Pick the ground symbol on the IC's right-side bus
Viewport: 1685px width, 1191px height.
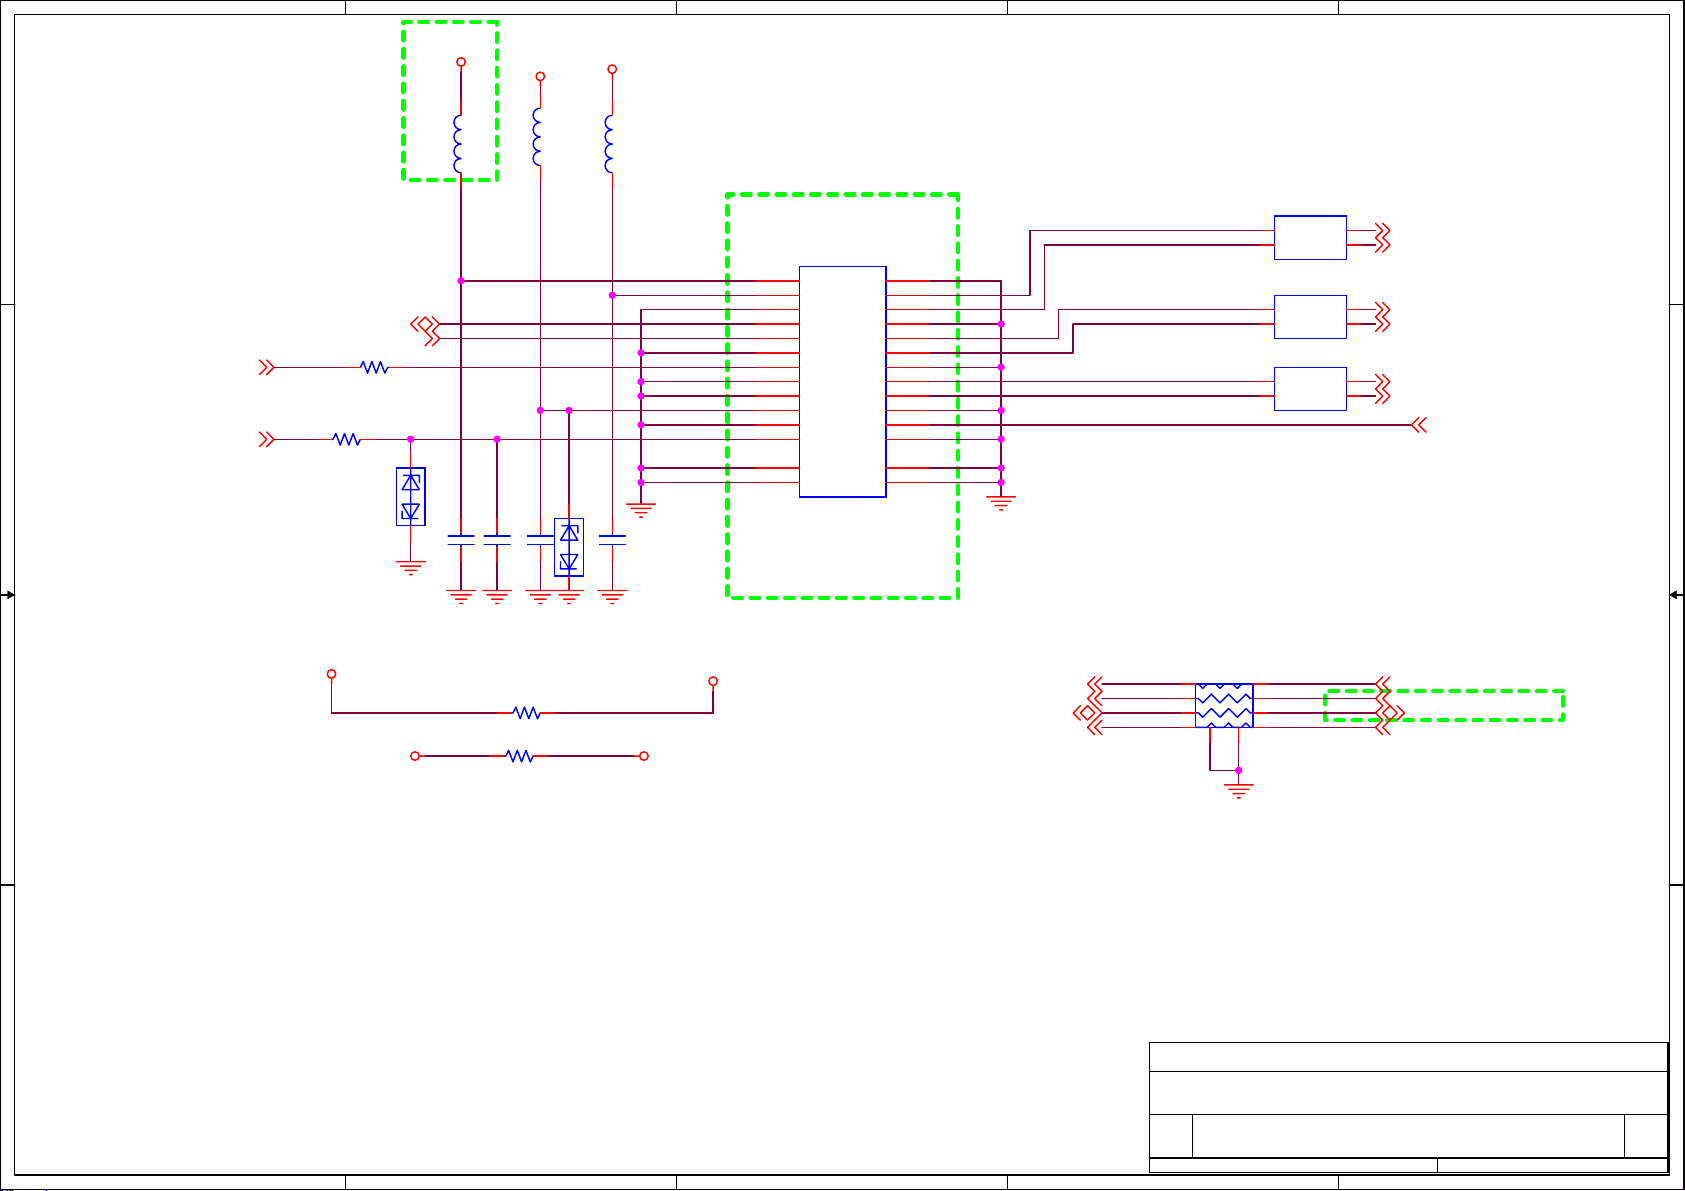(x=1001, y=503)
